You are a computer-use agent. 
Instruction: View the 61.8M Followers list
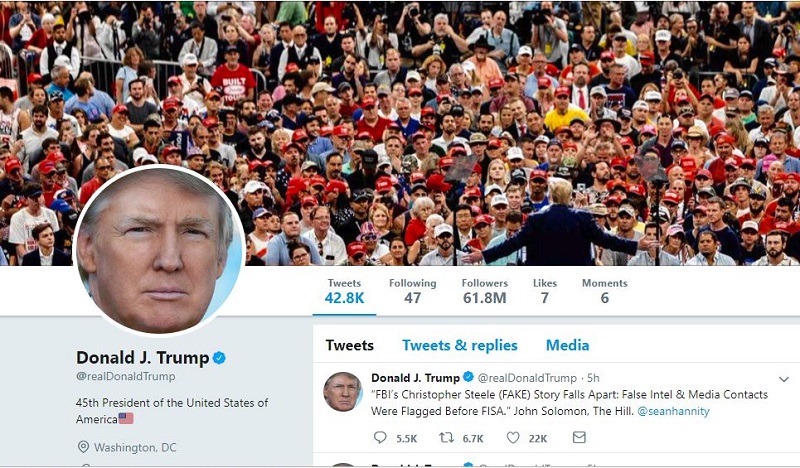[x=485, y=291]
